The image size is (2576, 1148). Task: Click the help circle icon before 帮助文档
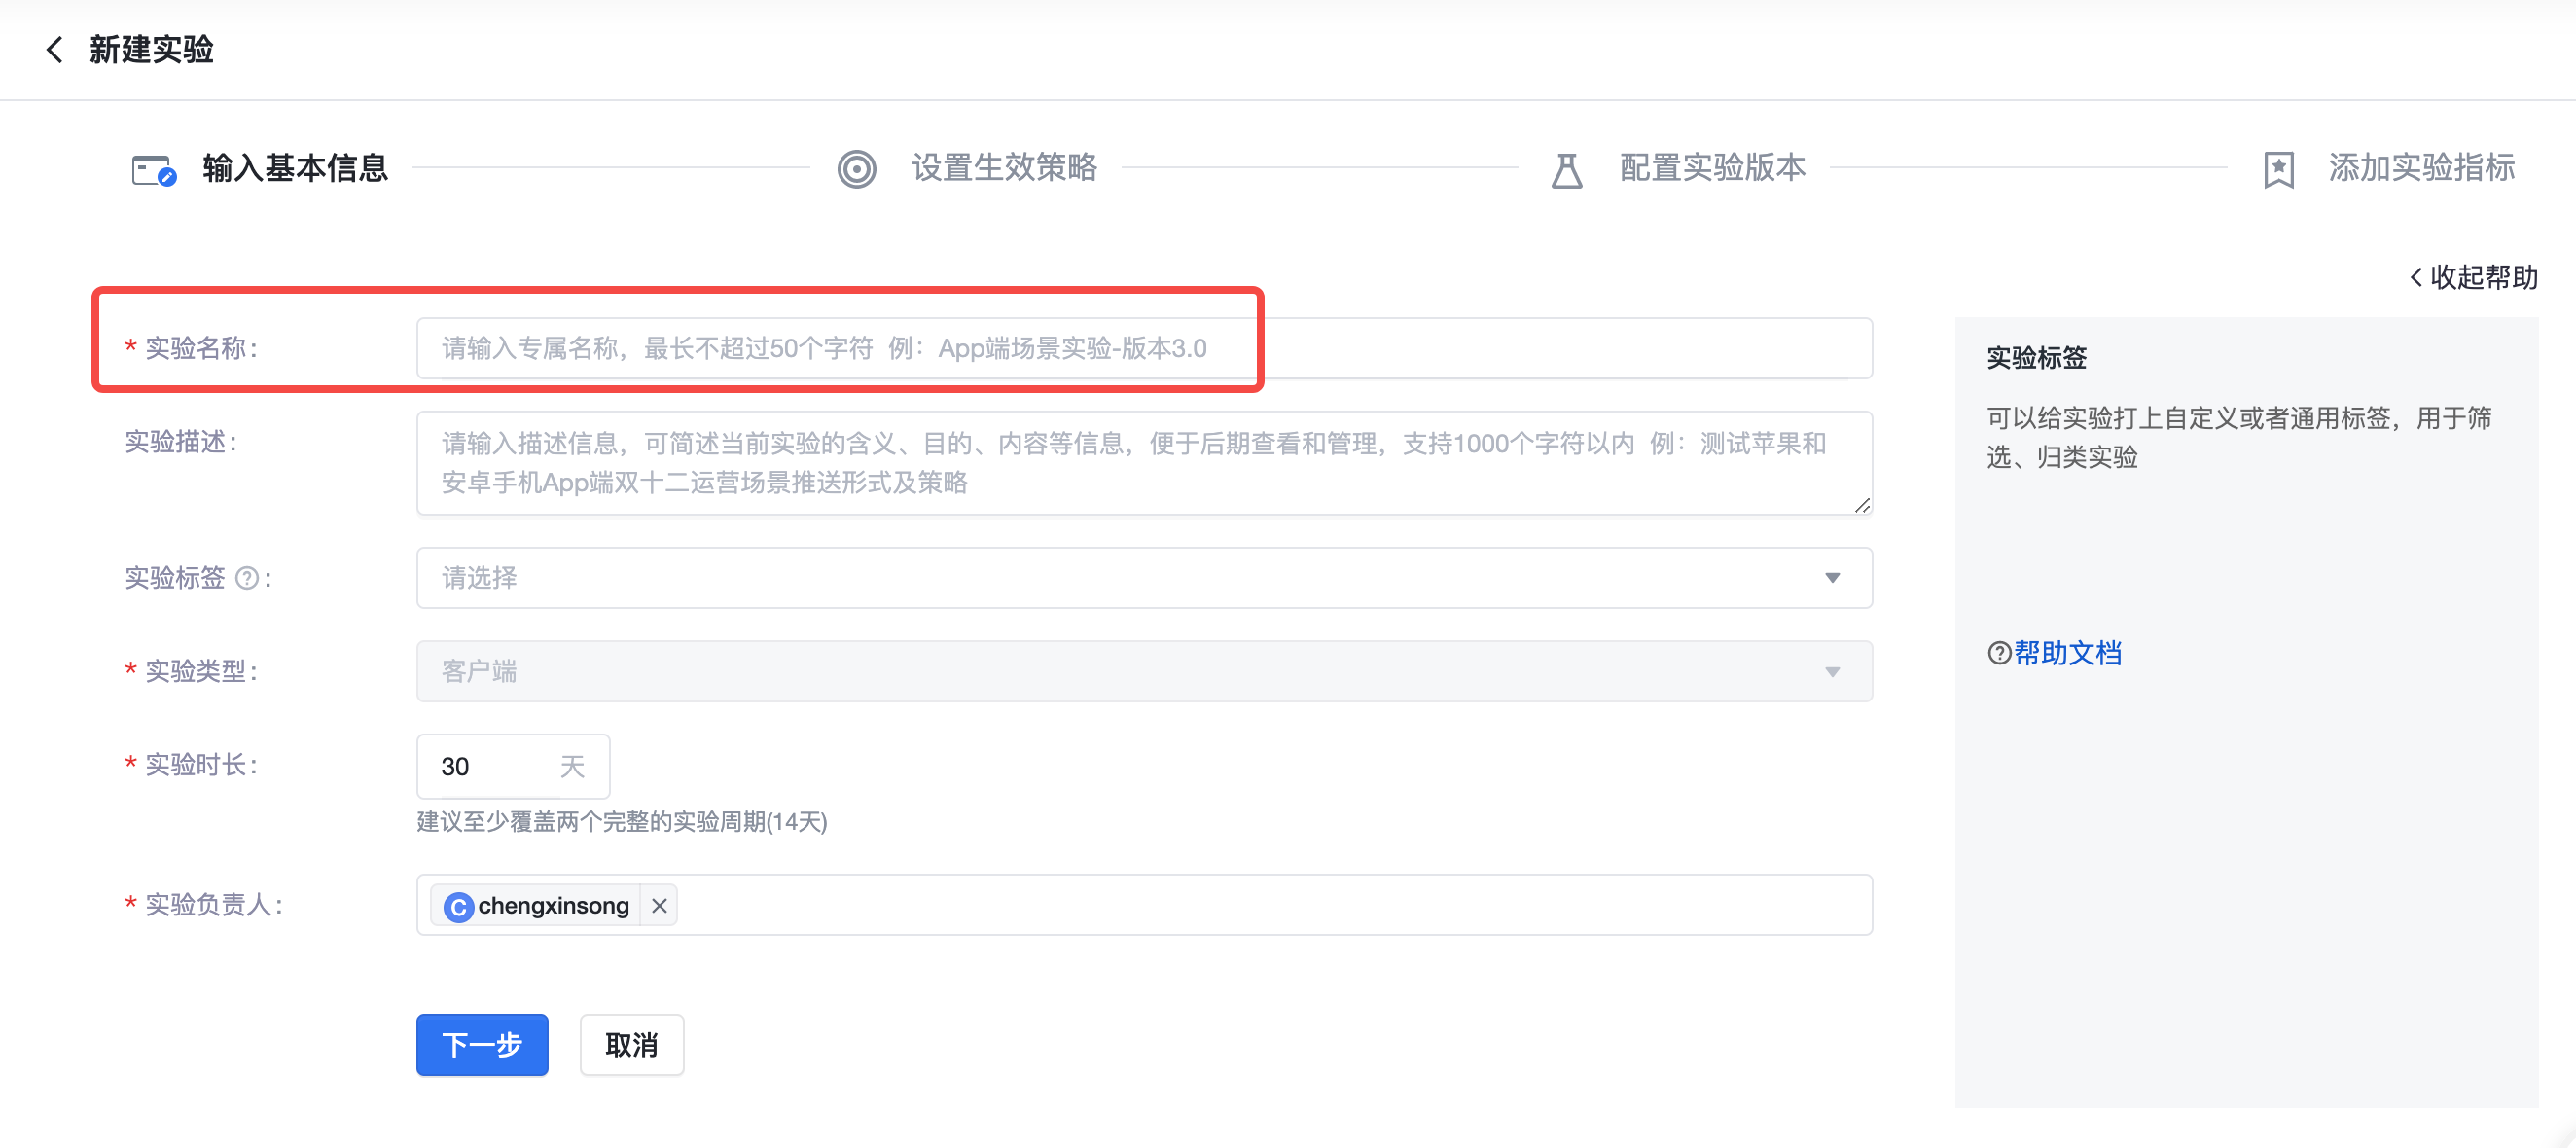1998,653
